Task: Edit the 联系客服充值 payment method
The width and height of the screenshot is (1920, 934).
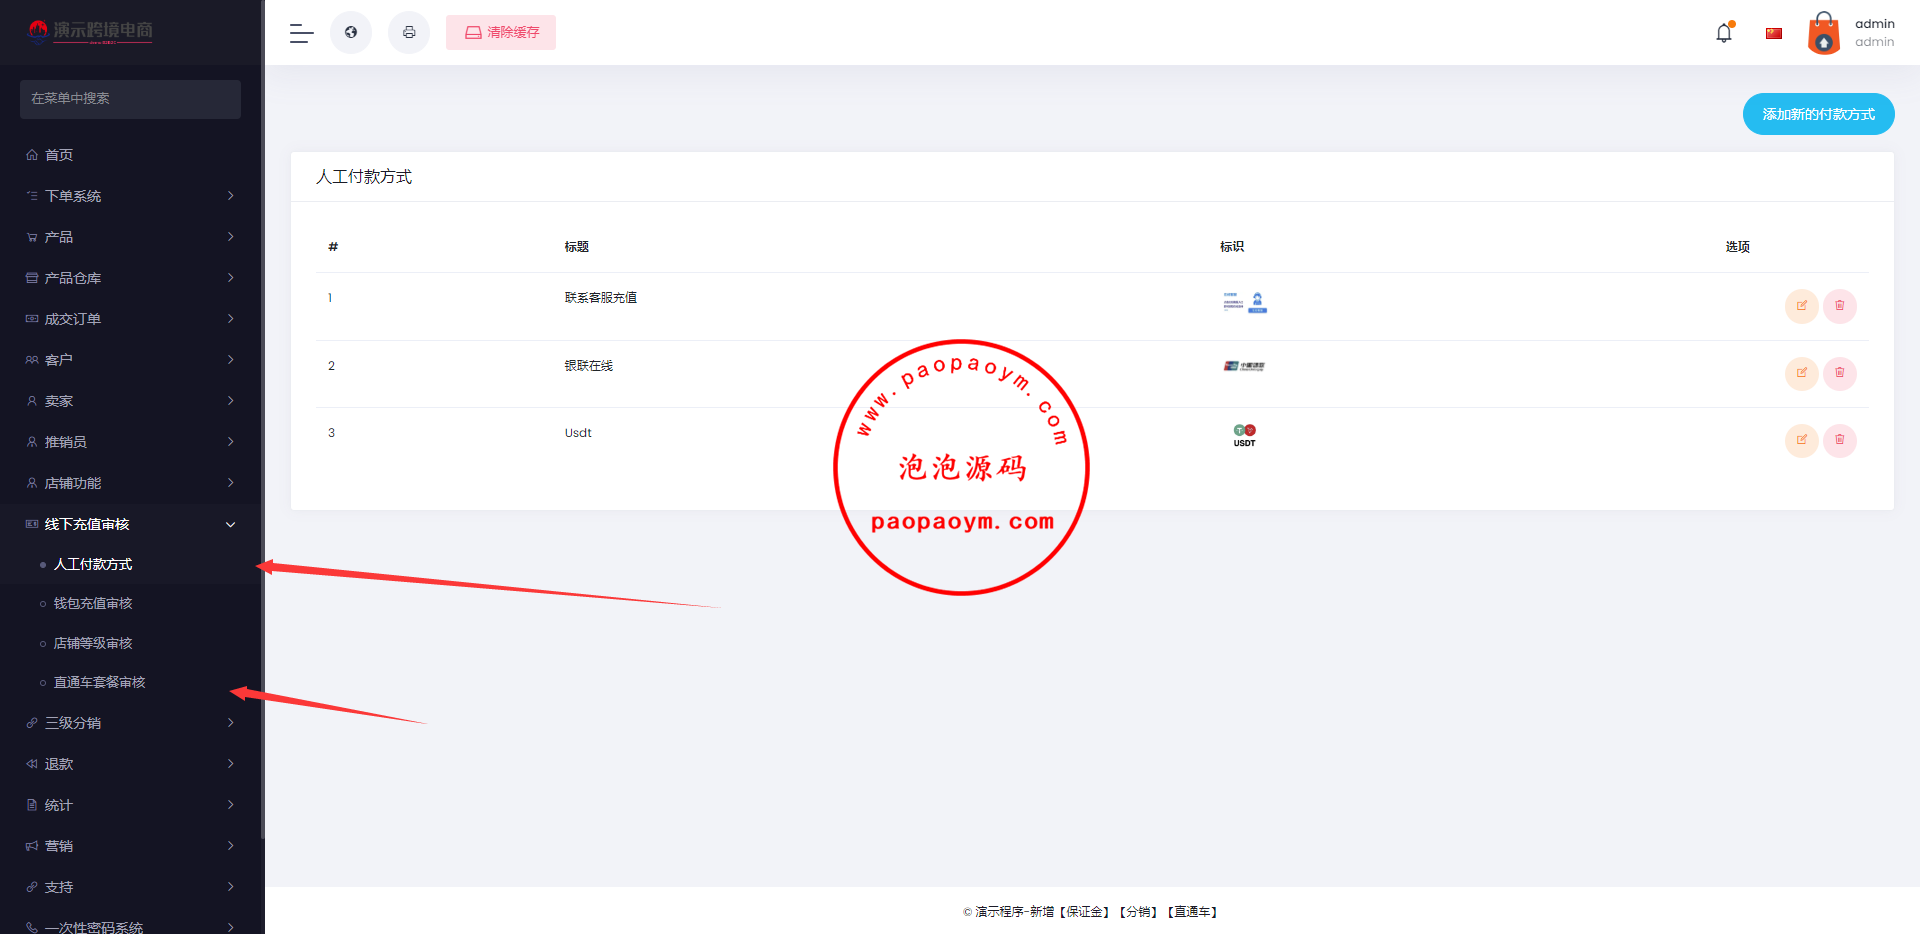Action: pos(1801,306)
